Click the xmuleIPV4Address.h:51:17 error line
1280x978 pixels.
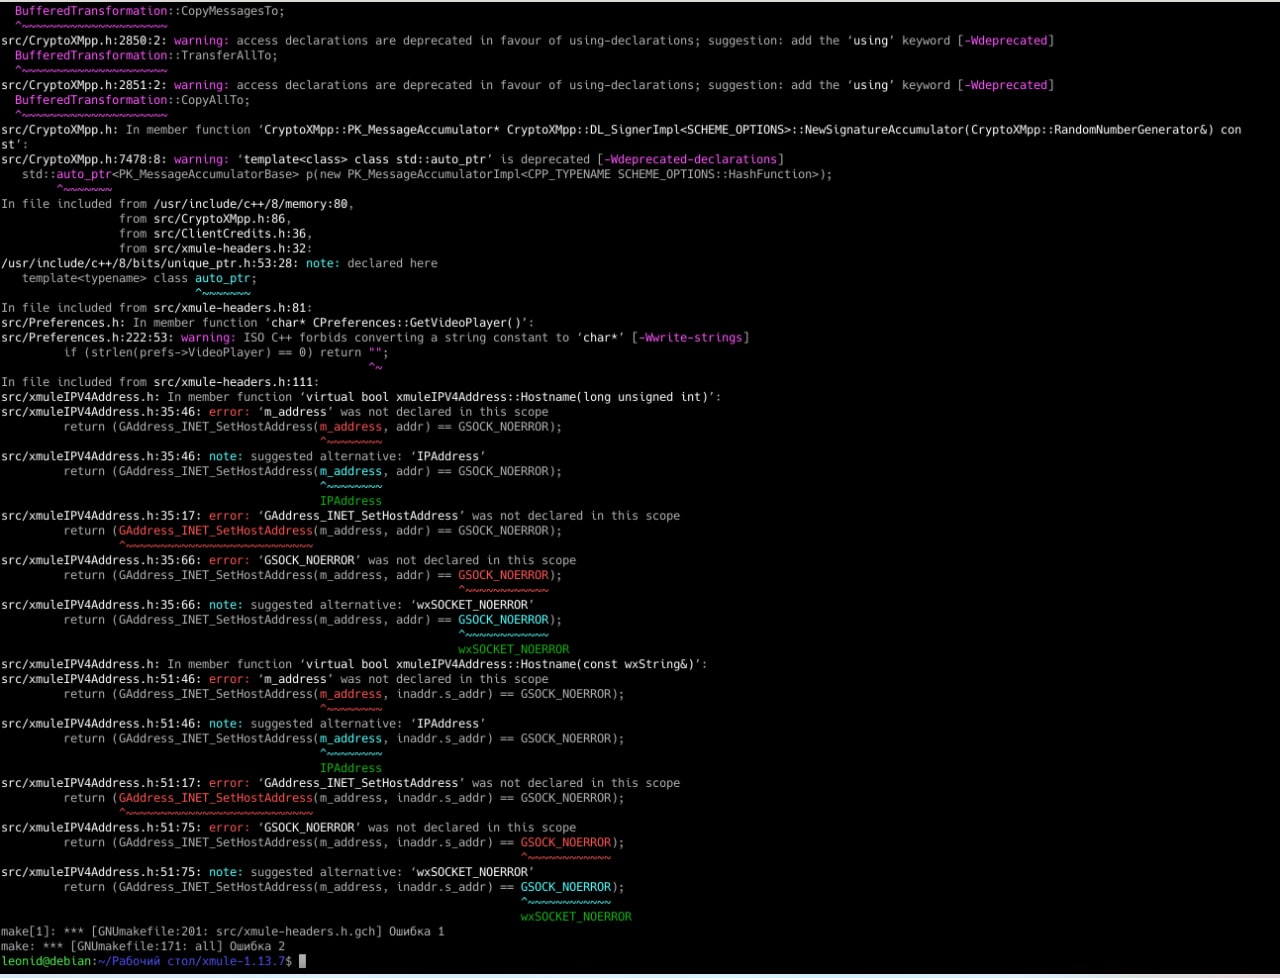coord(340,783)
